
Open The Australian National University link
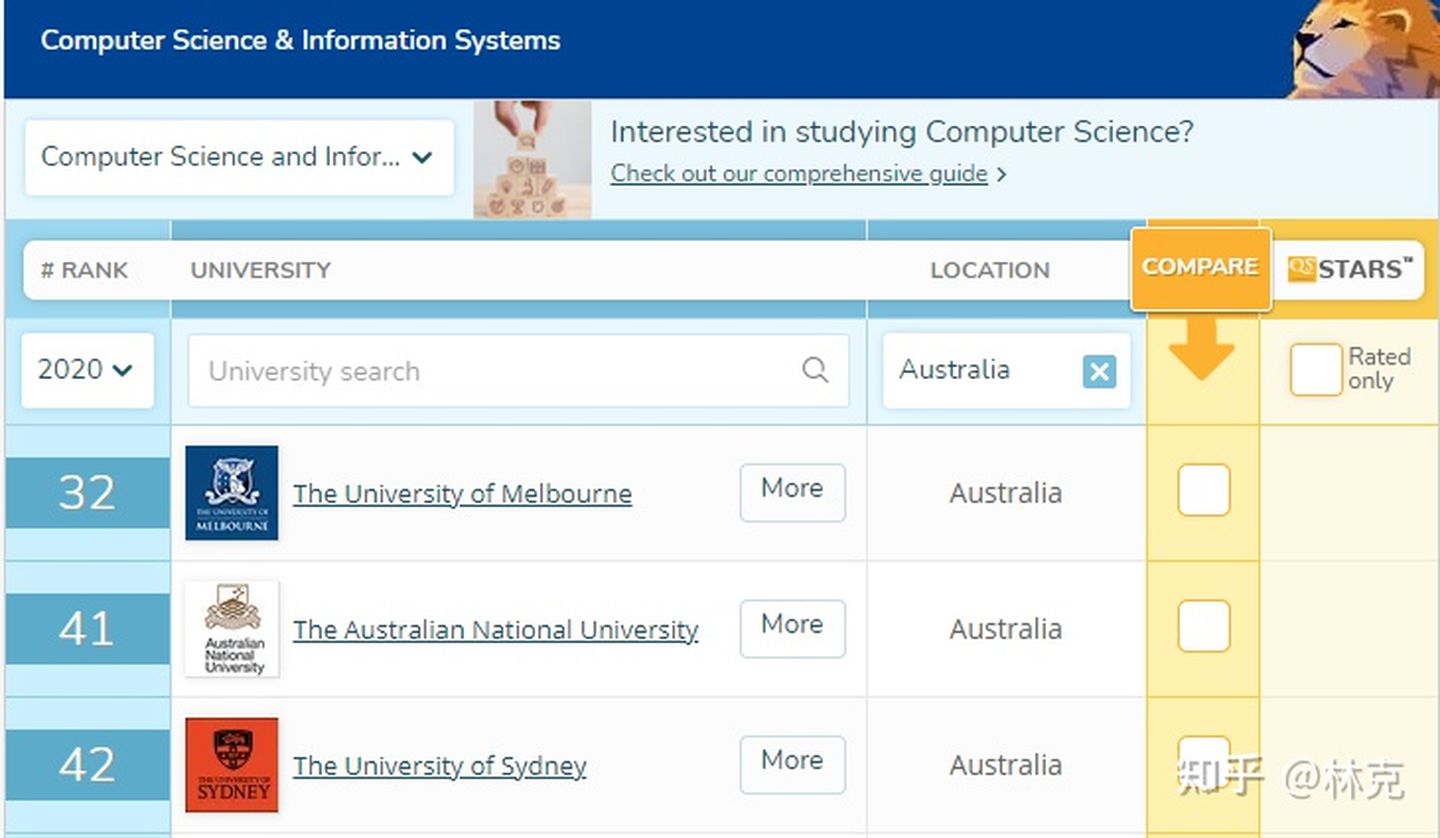[495, 630]
